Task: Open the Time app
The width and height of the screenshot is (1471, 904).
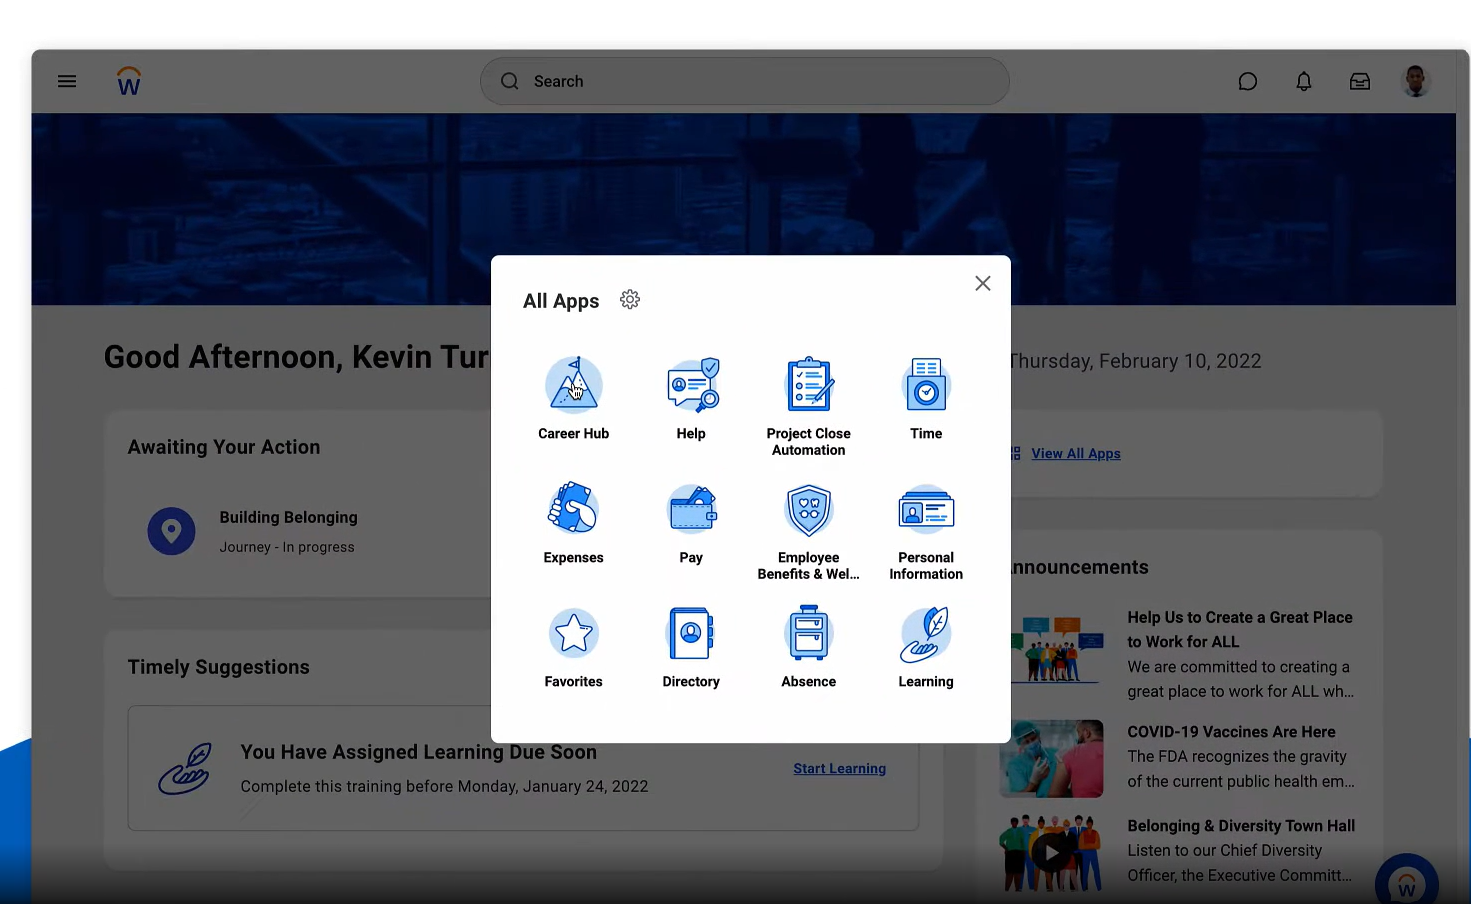Action: tap(926, 386)
